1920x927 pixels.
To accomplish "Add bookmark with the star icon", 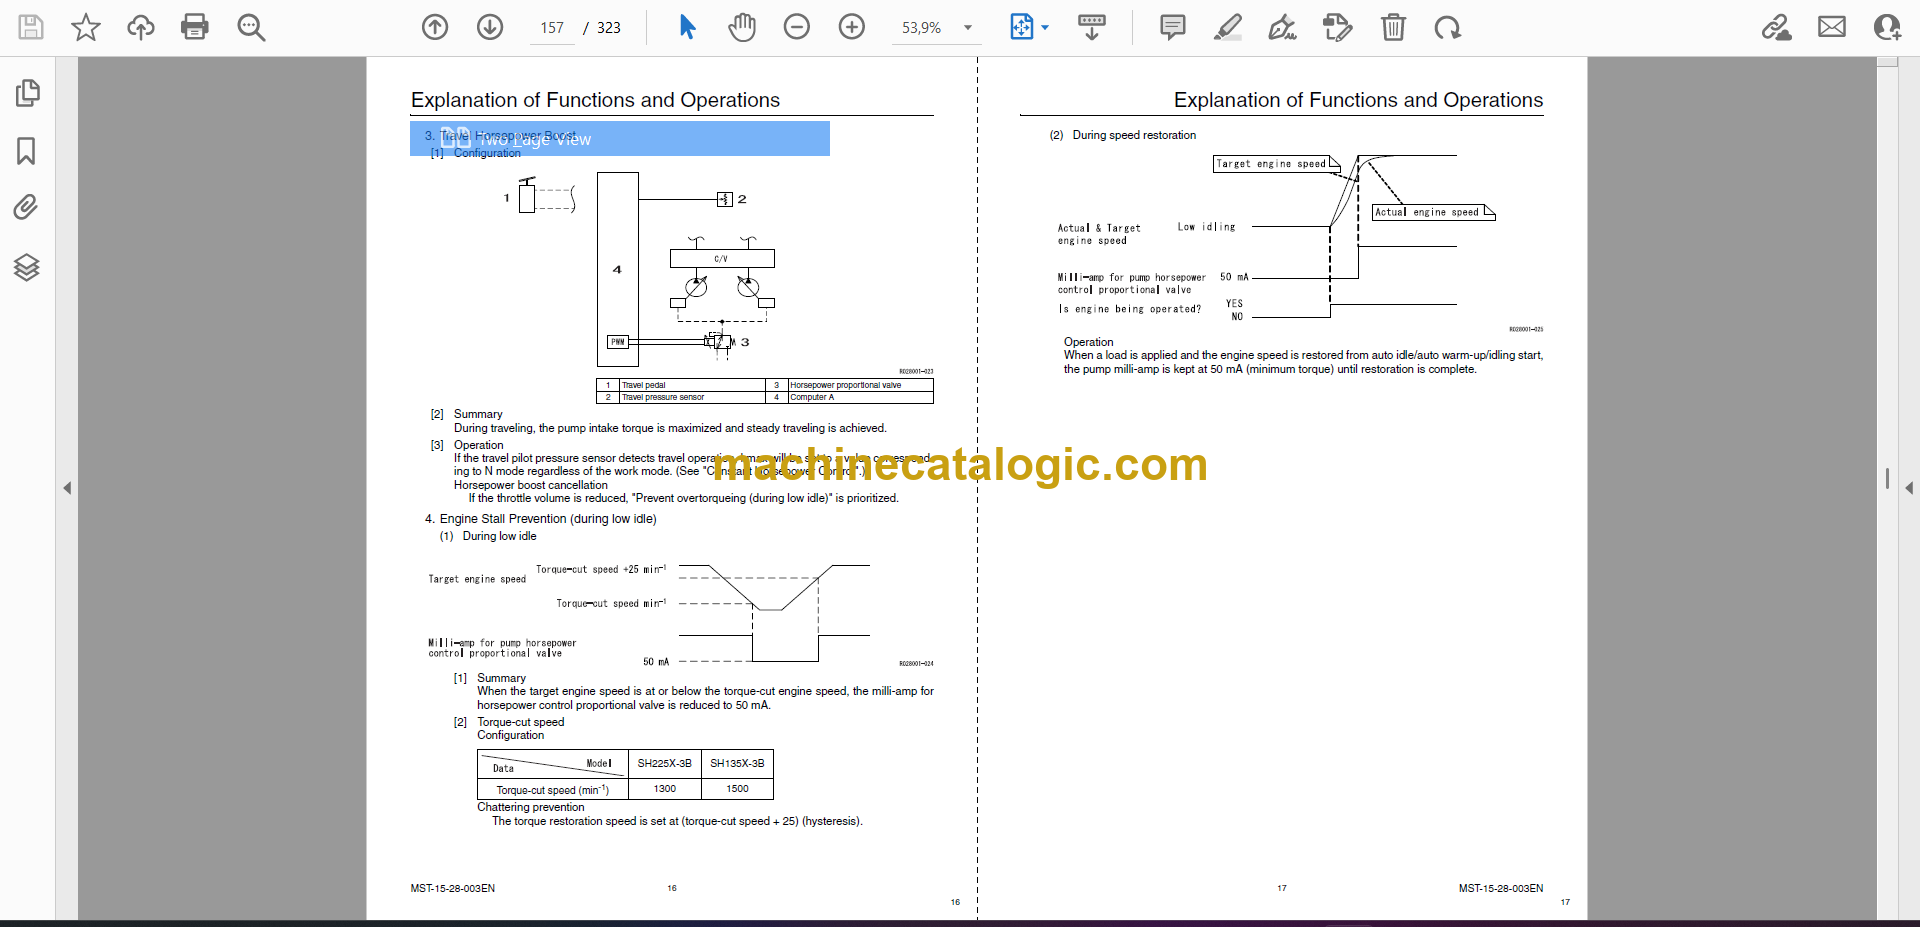I will click(x=86, y=27).
